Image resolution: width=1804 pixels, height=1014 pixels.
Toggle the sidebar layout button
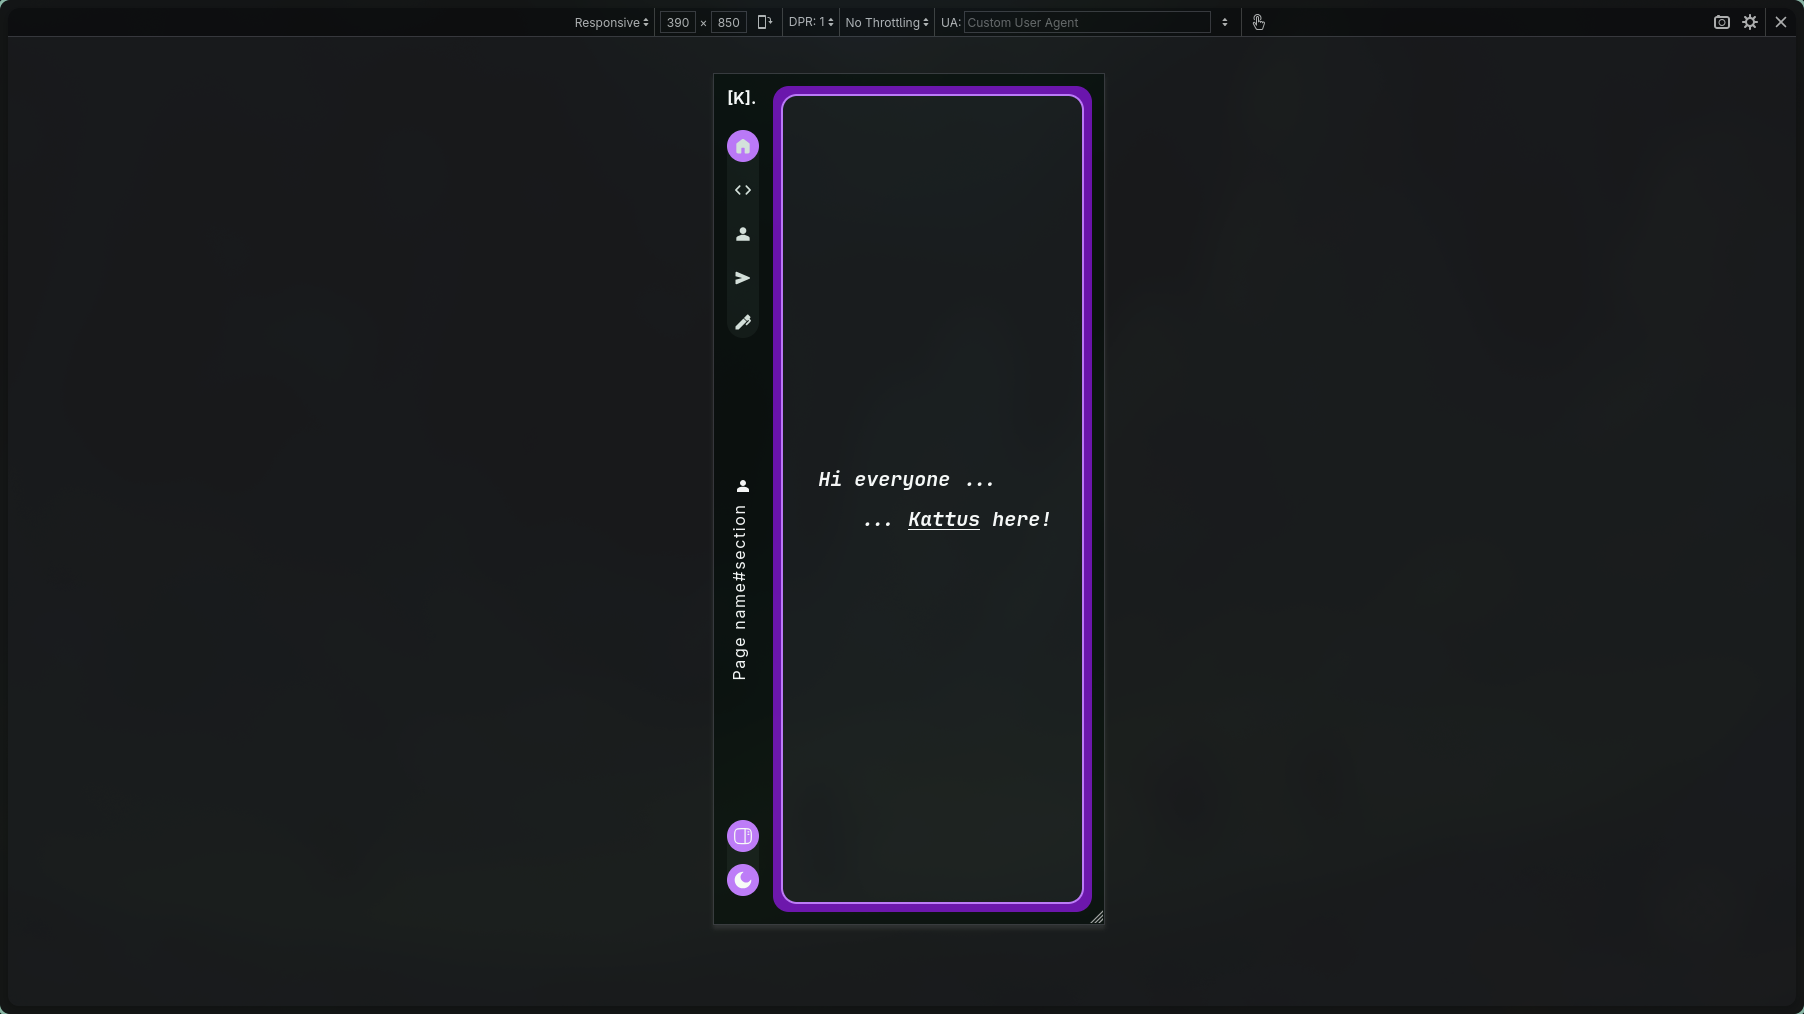click(x=743, y=836)
